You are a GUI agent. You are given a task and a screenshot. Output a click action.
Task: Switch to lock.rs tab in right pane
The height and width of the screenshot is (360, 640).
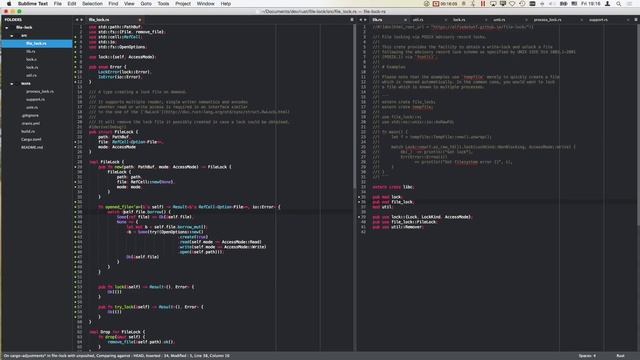(459, 20)
